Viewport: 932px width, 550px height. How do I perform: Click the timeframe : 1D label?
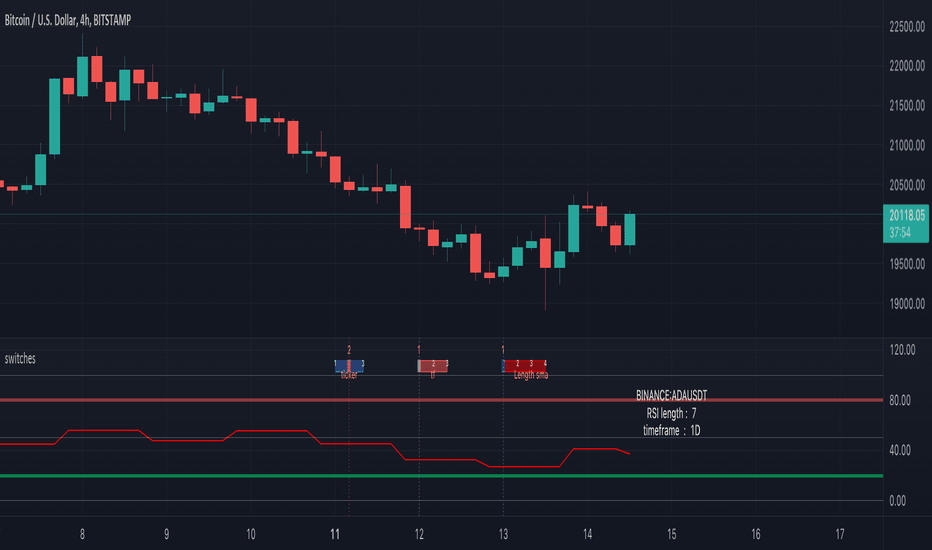[671, 430]
